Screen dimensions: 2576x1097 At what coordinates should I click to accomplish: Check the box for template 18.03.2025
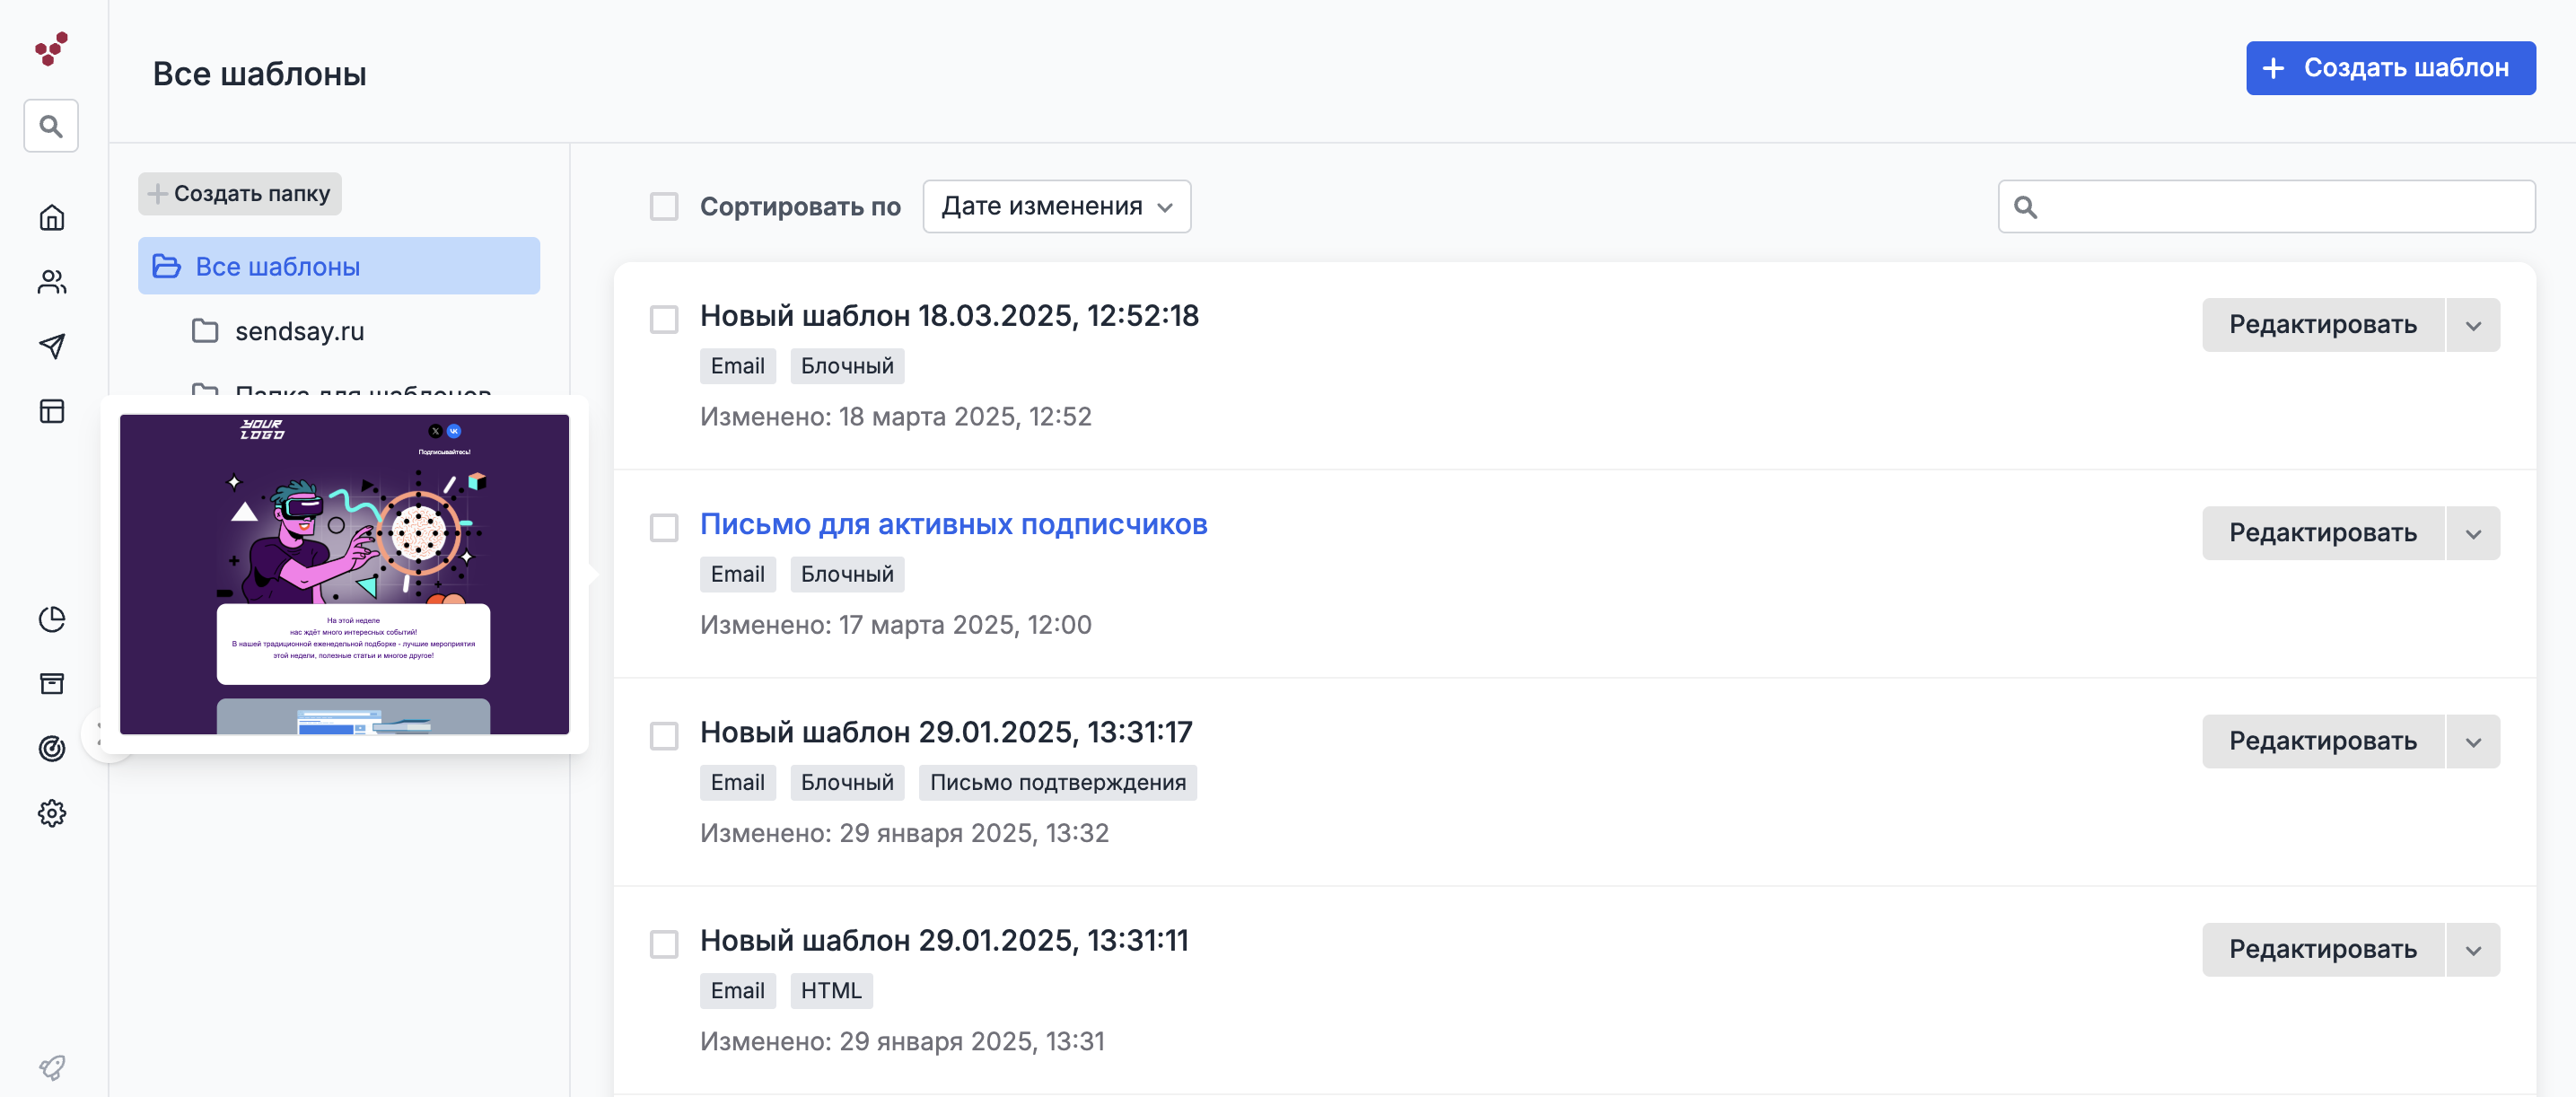pos(664,319)
